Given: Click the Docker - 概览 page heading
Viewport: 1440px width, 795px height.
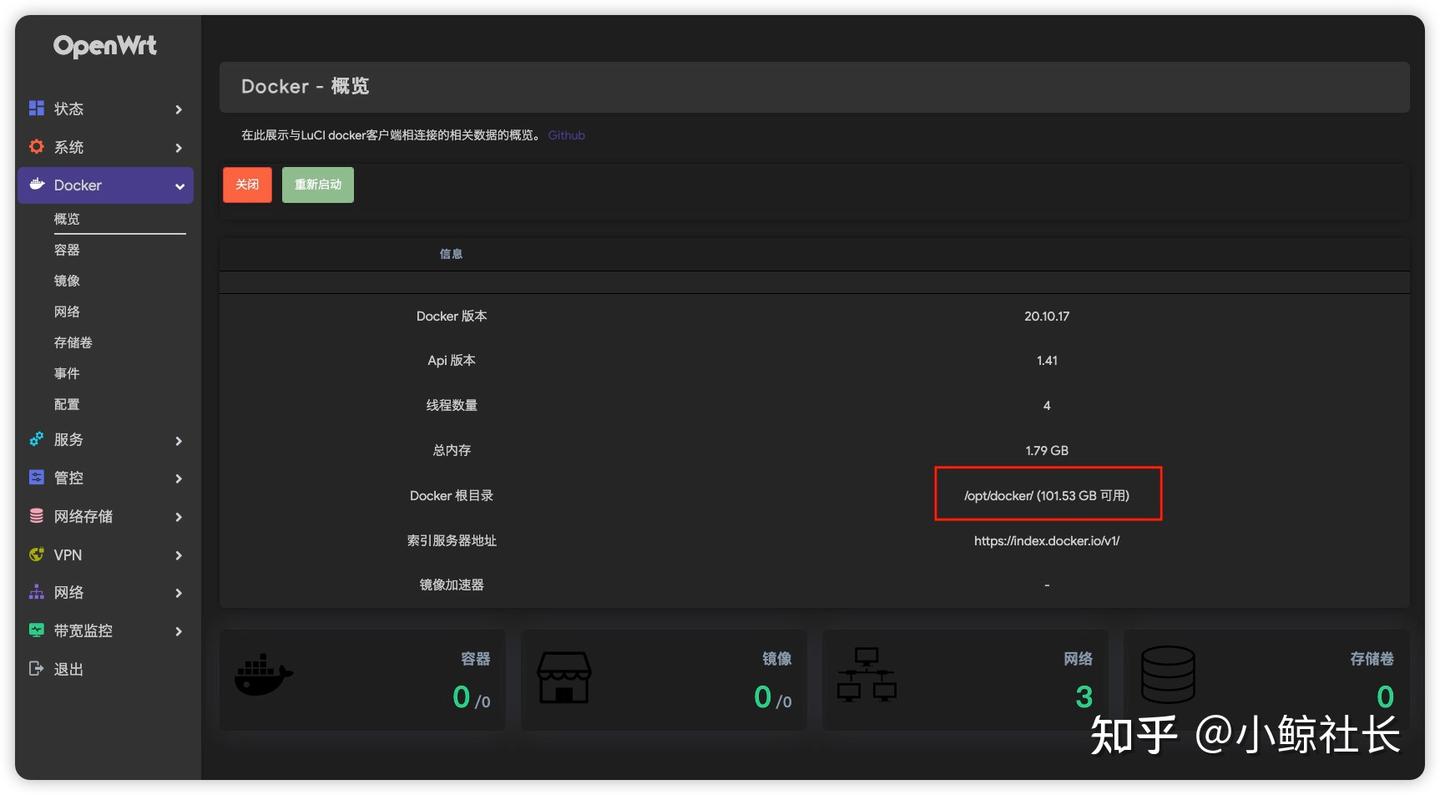Looking at the screenshot, I should pyautogui.click(x=305, y=86).
